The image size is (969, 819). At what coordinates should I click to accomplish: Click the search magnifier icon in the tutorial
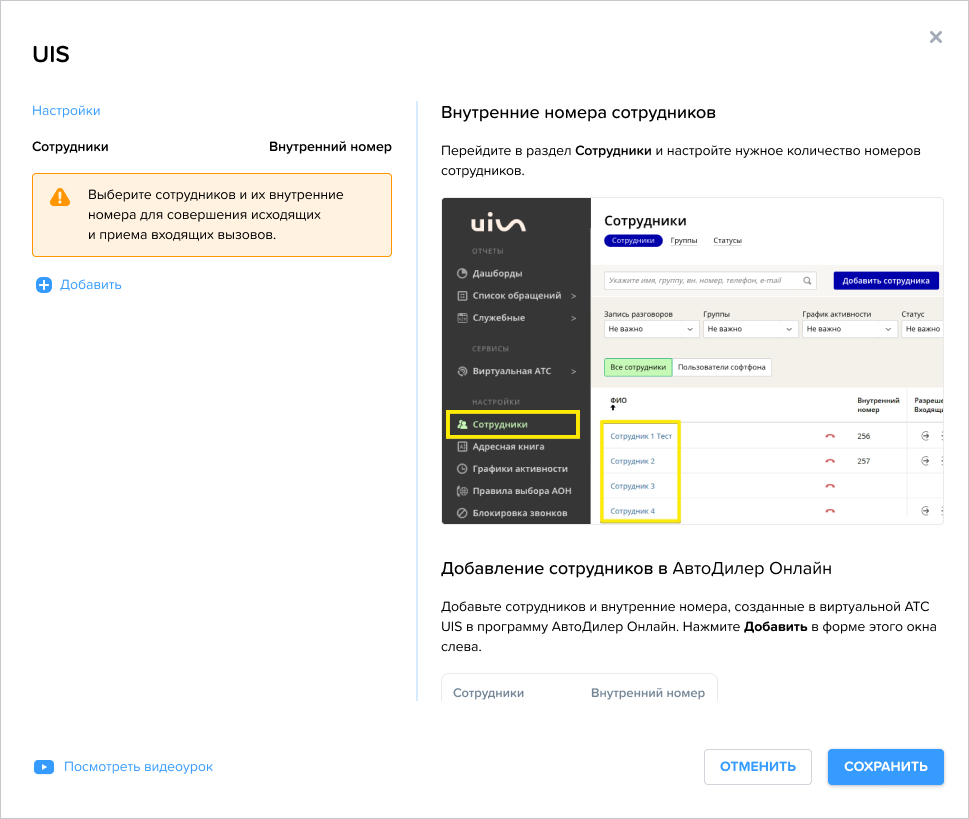(807, 281)
